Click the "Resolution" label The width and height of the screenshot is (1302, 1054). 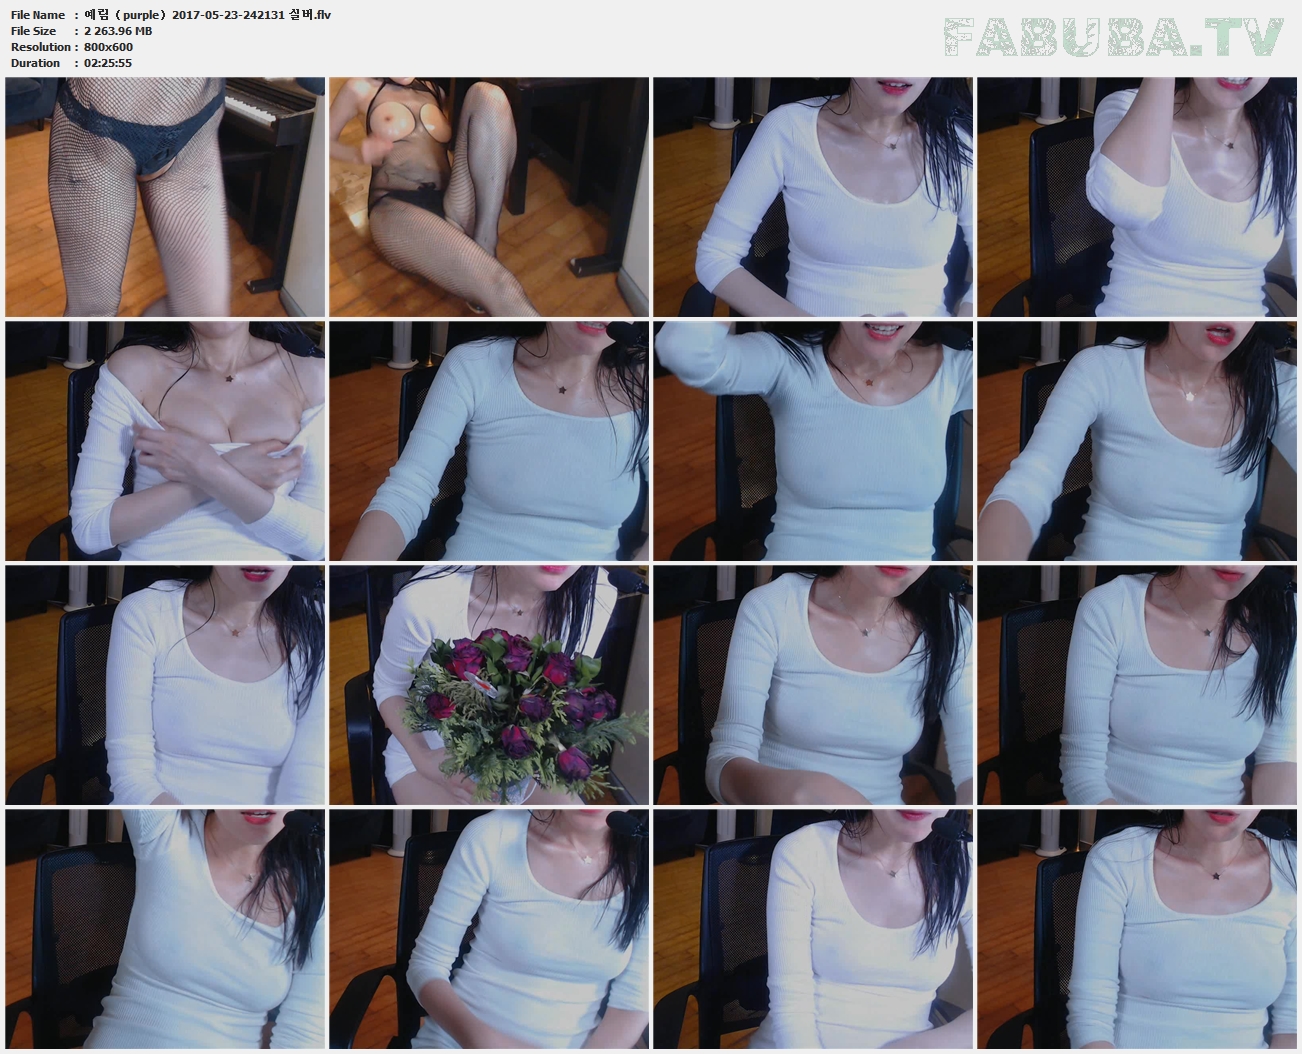click(41, 47)
